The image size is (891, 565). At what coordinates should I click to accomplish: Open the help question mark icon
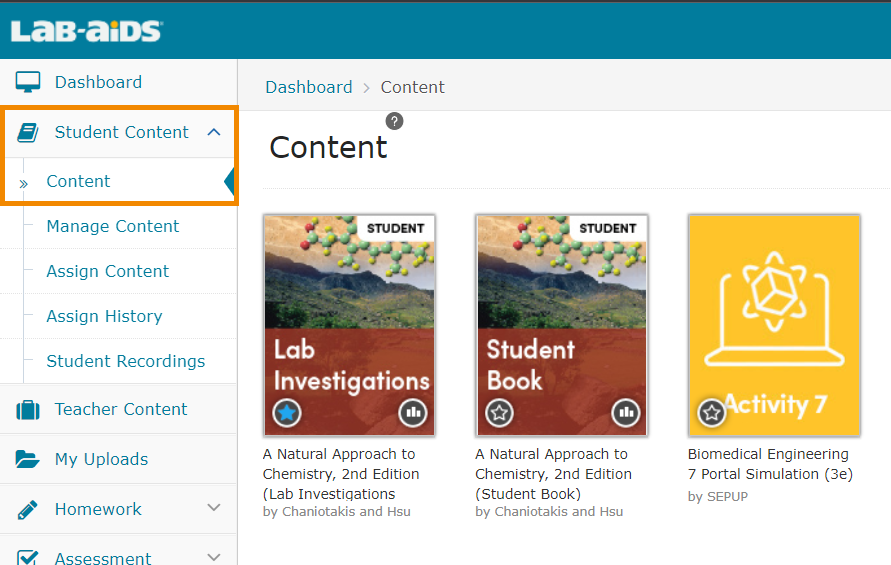pyautogui.click(x=395, y=121)
